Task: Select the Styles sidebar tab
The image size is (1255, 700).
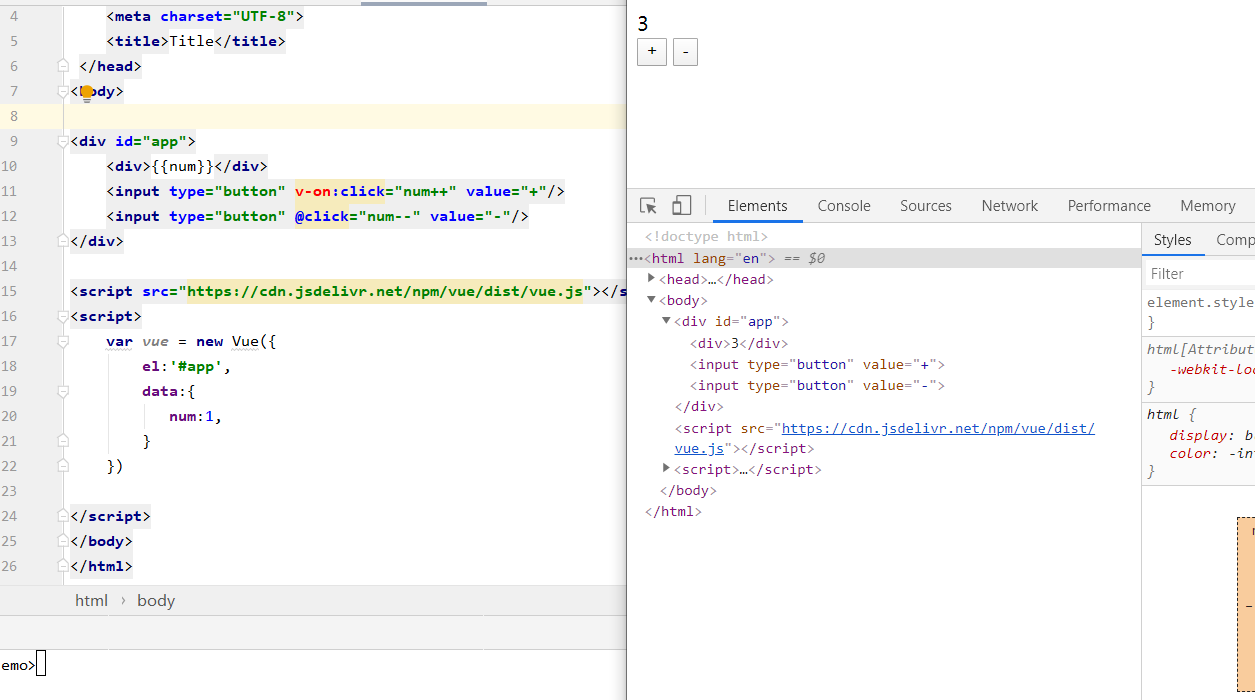Action: tap(1172, 240)
